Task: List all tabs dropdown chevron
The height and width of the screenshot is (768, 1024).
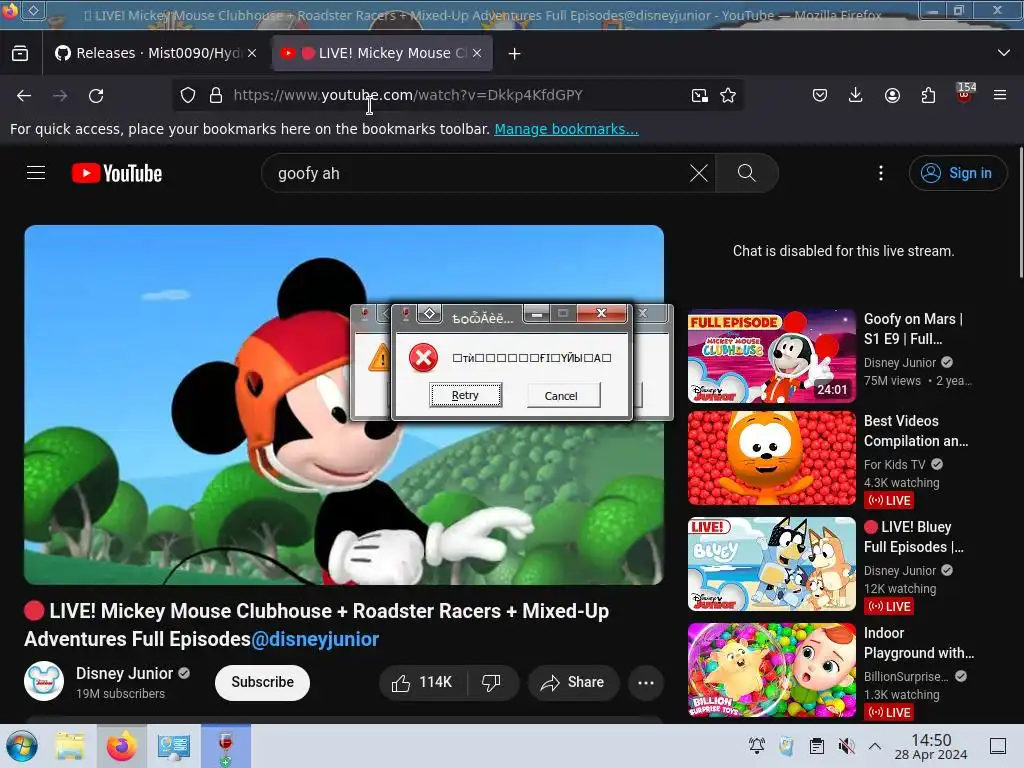Action: click(1004, 53)
